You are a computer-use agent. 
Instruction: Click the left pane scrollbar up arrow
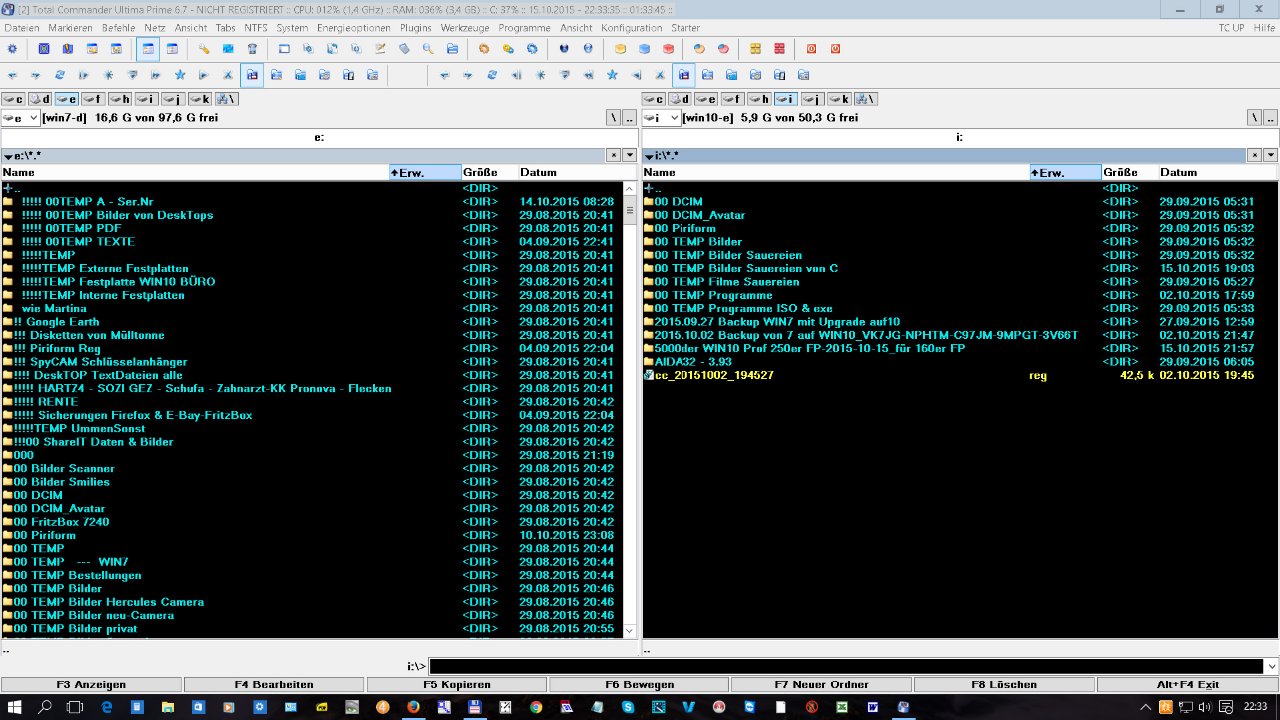pos(629,188)
